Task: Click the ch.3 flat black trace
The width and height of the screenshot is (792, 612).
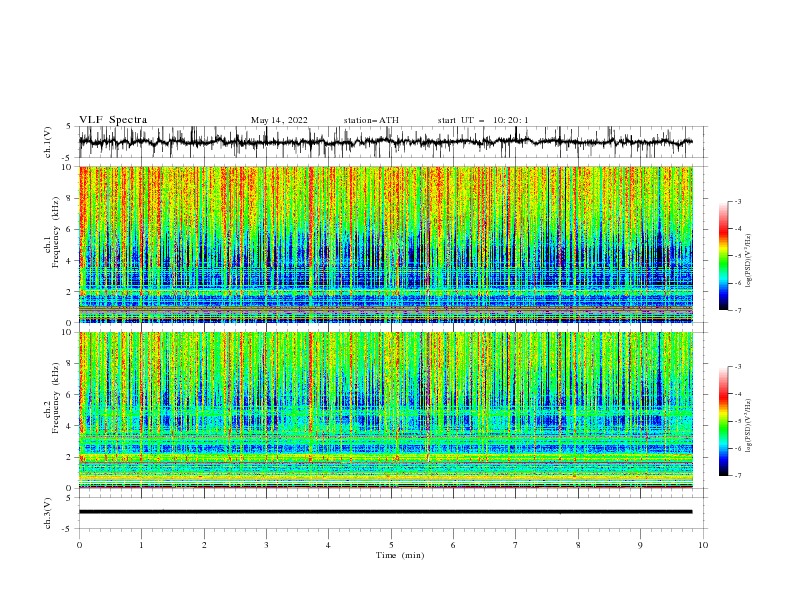Action: (385, 512)
